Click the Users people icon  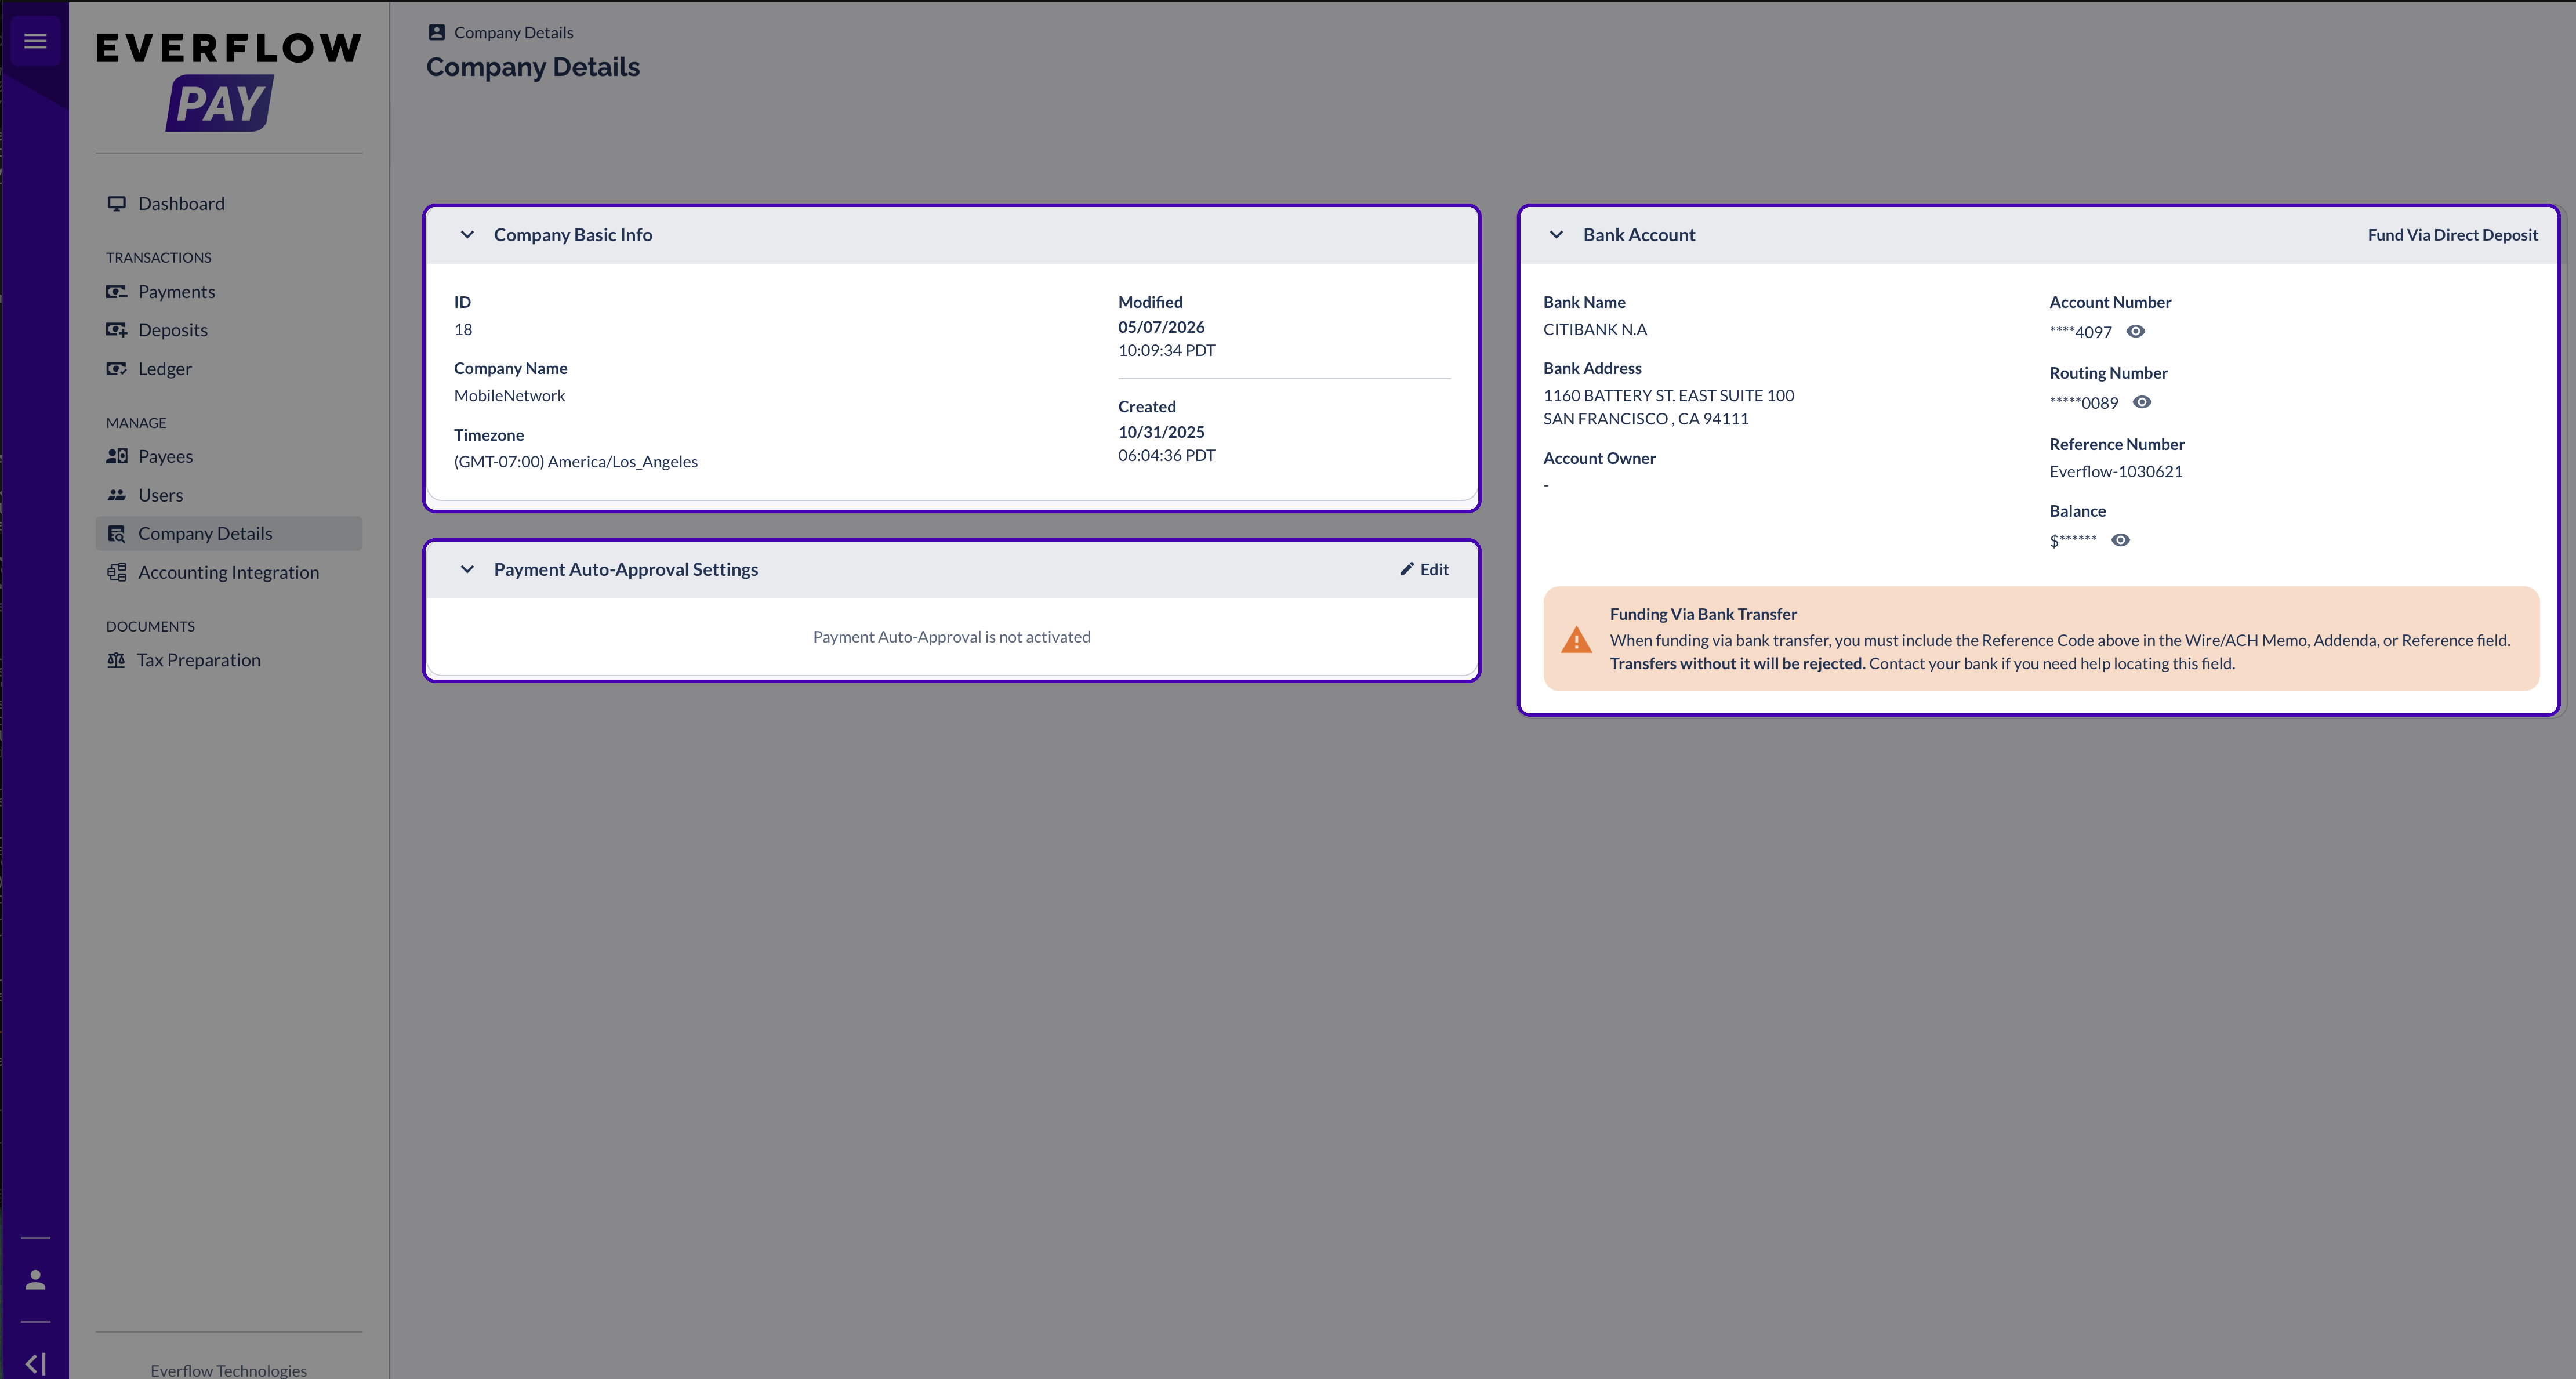(x=117, y=495)
